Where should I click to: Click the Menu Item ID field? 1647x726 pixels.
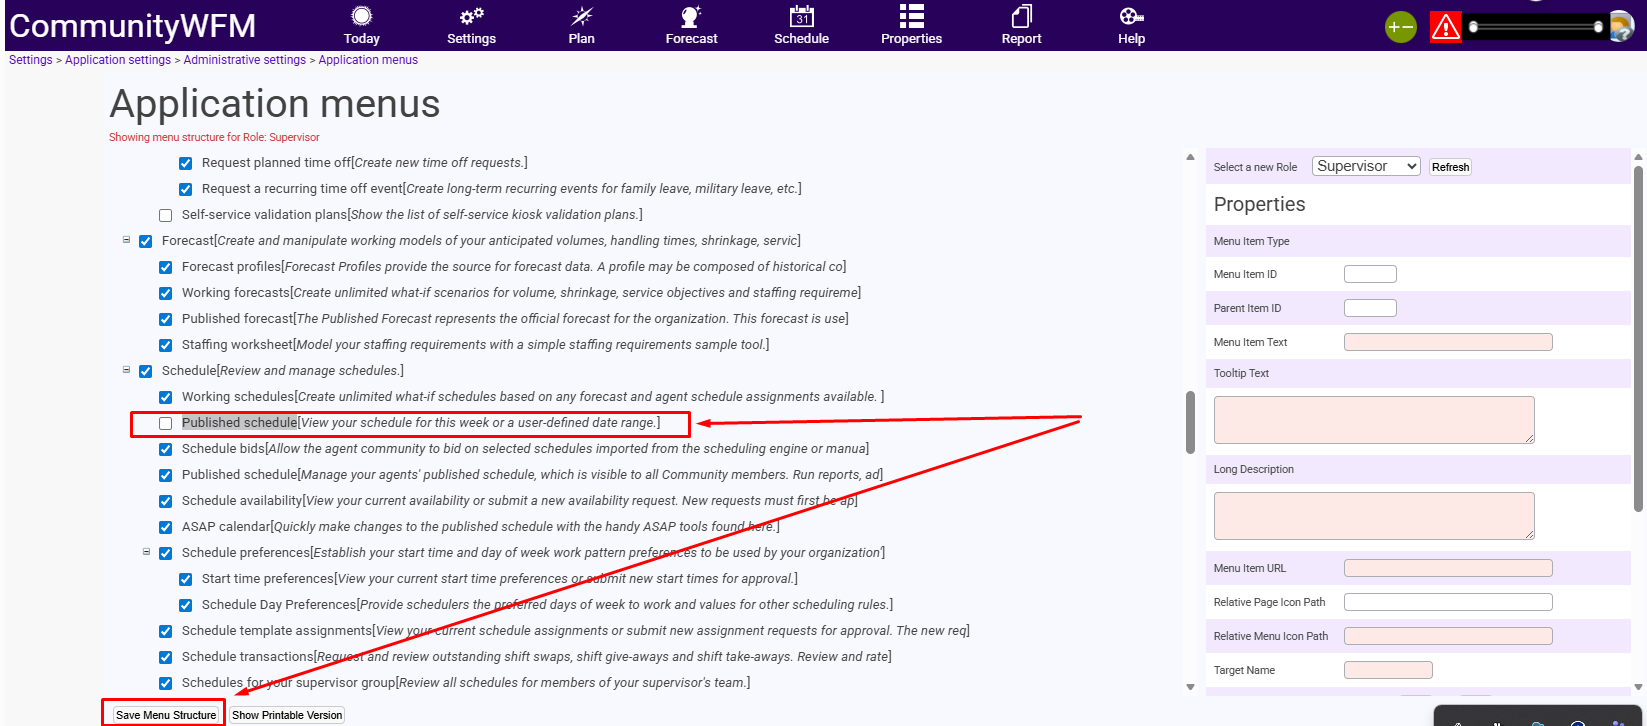(1370, 274)
